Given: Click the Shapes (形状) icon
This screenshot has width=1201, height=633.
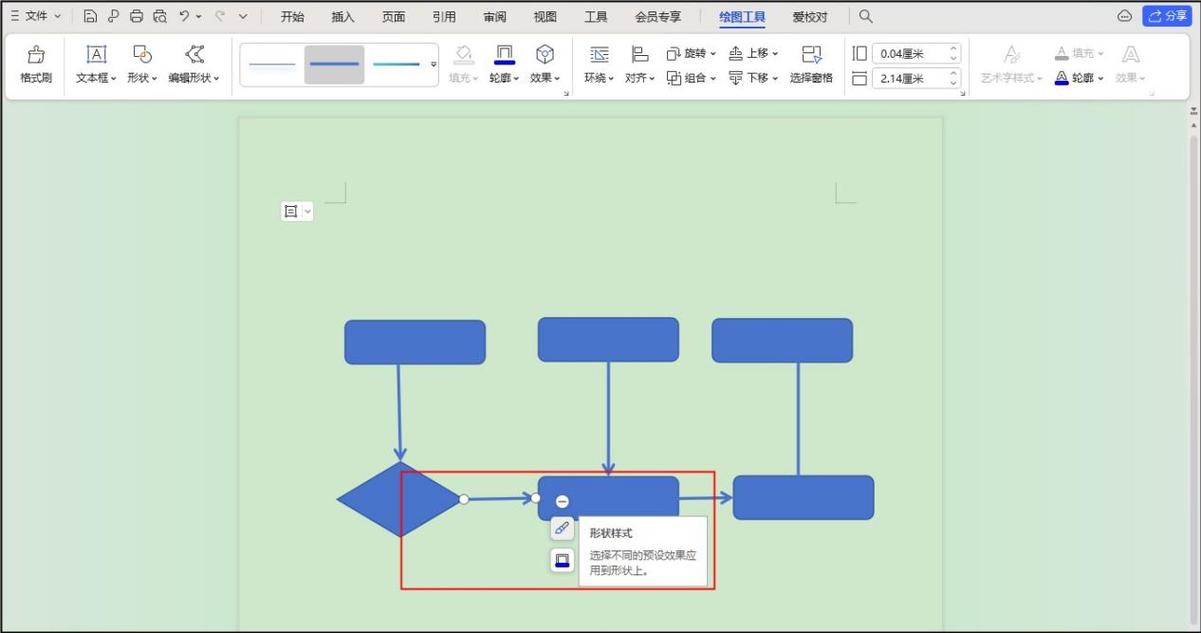Looking at the screenshot, I should tap(142, 55).
